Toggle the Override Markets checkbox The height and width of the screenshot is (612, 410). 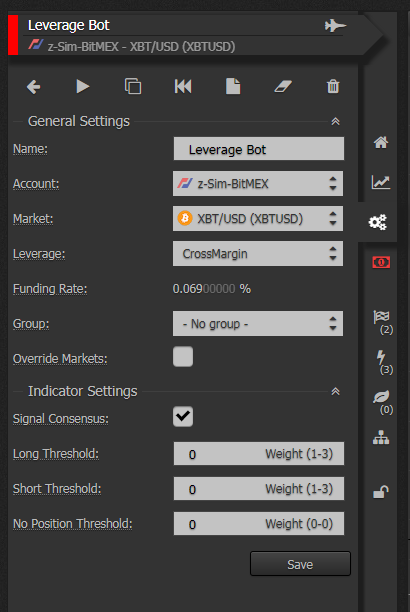pyautogui.click(x=183, y=356)
